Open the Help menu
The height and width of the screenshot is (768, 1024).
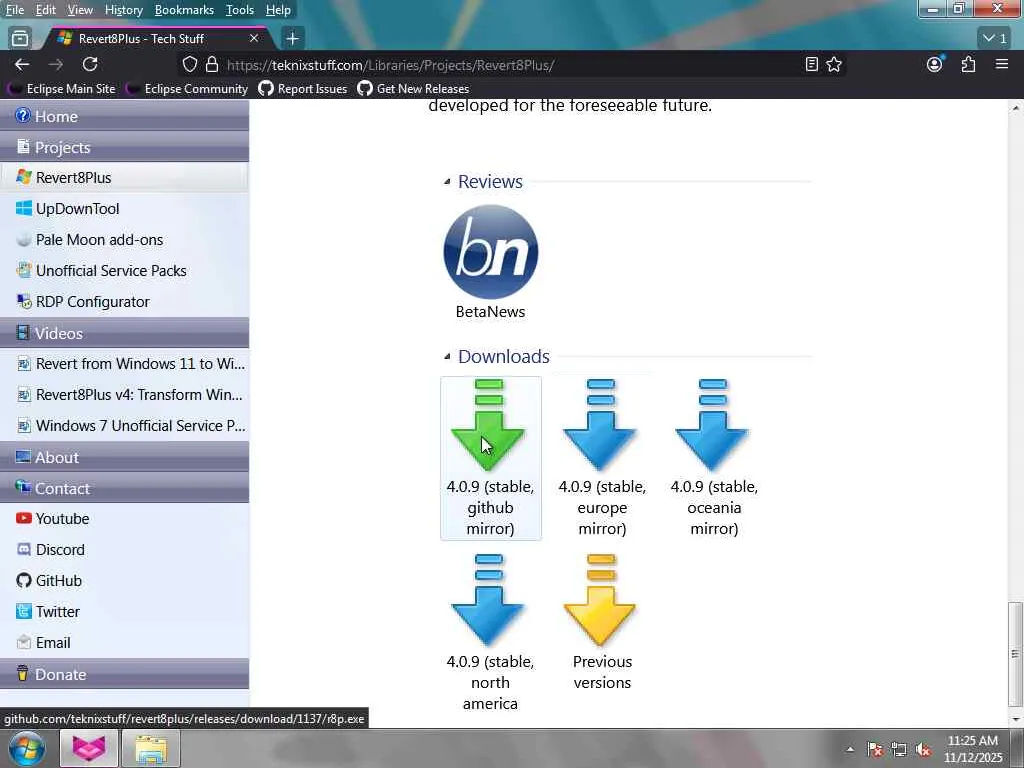pyautogui.click(x=278, y=10)
